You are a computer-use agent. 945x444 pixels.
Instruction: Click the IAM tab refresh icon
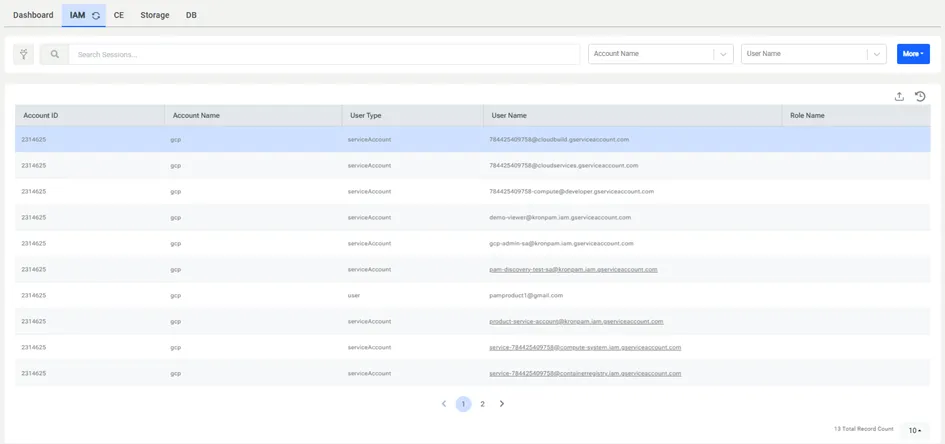(x=96, y=16)
